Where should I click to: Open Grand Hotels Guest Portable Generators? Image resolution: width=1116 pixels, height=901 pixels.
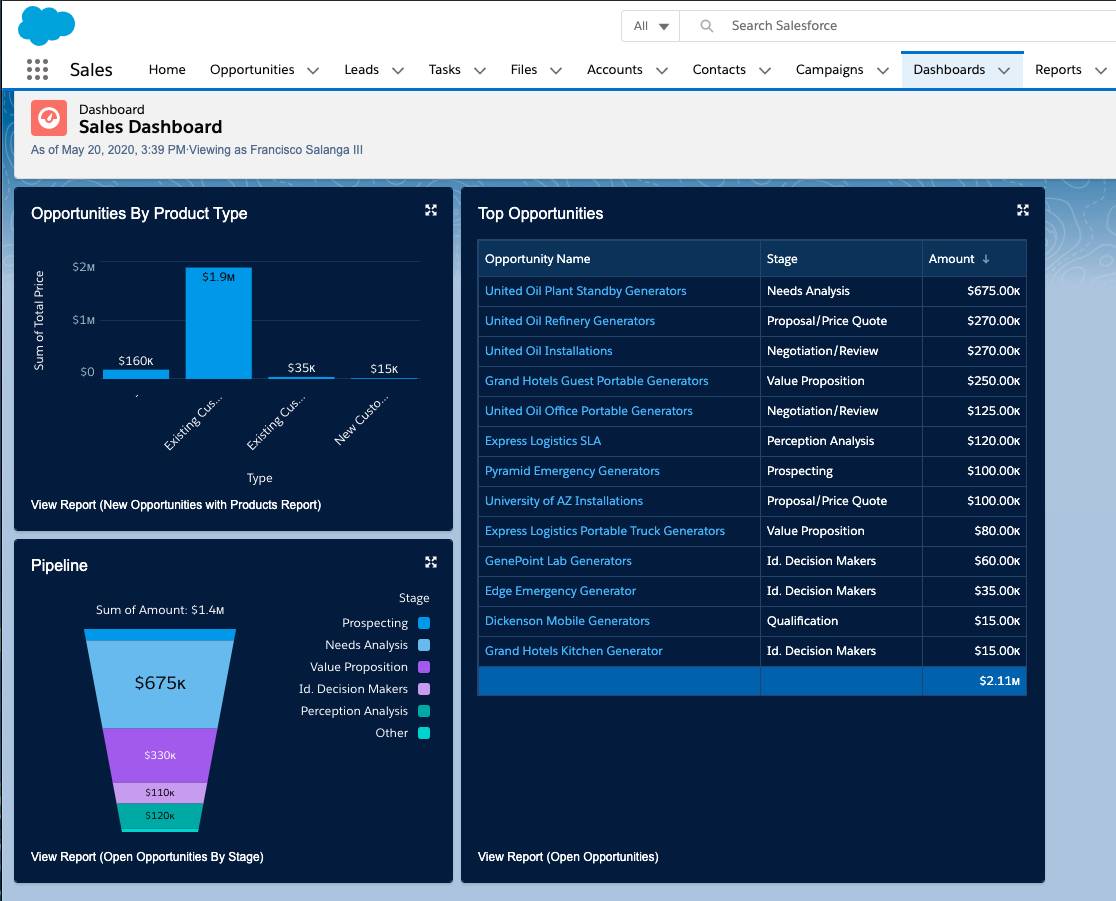(x=596, y=381)
